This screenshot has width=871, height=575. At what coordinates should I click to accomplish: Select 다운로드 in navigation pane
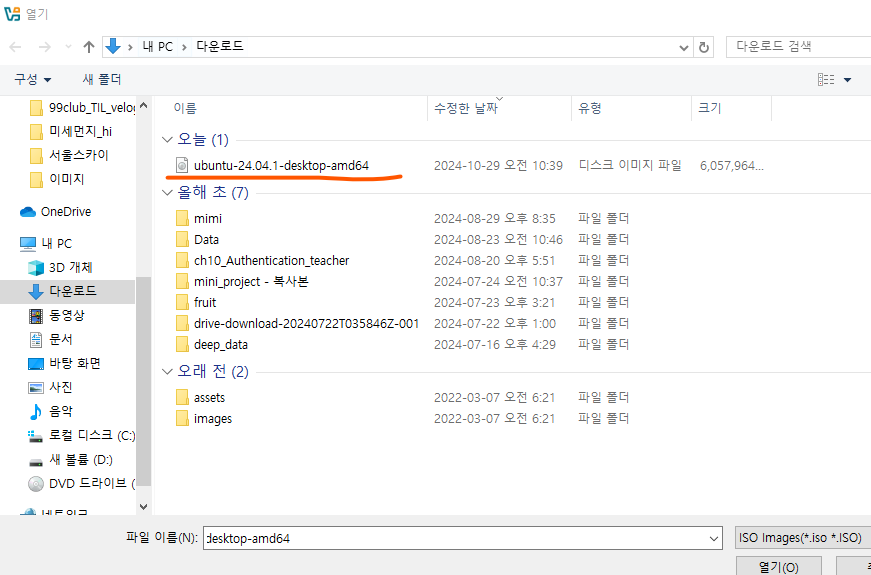67,291
